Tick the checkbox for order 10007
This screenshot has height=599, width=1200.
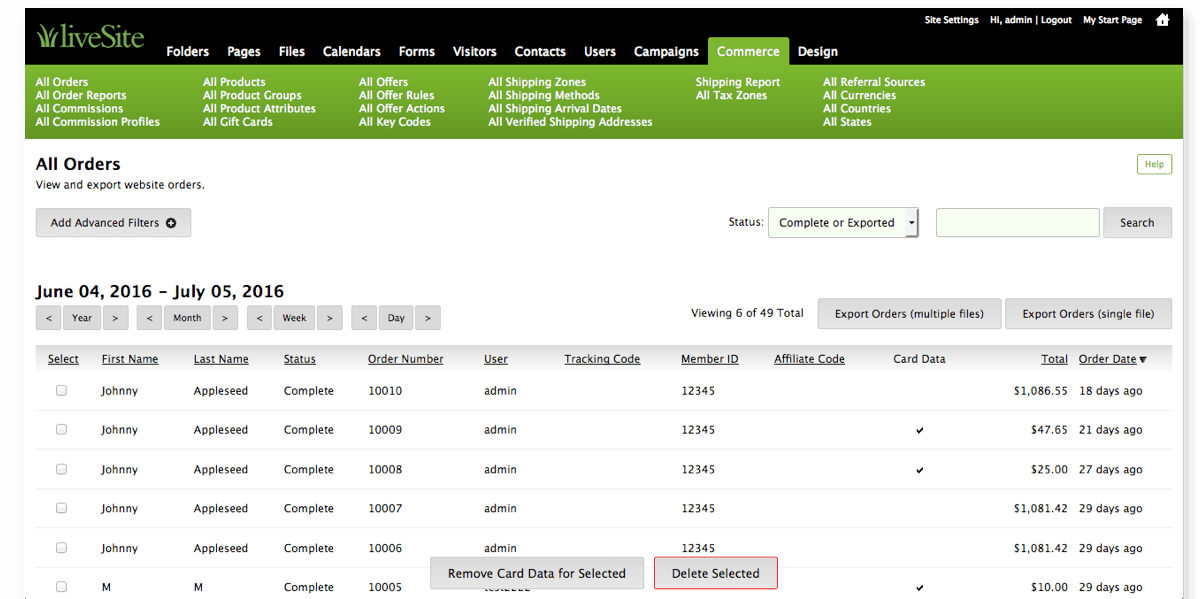click(x=61, y=509)
